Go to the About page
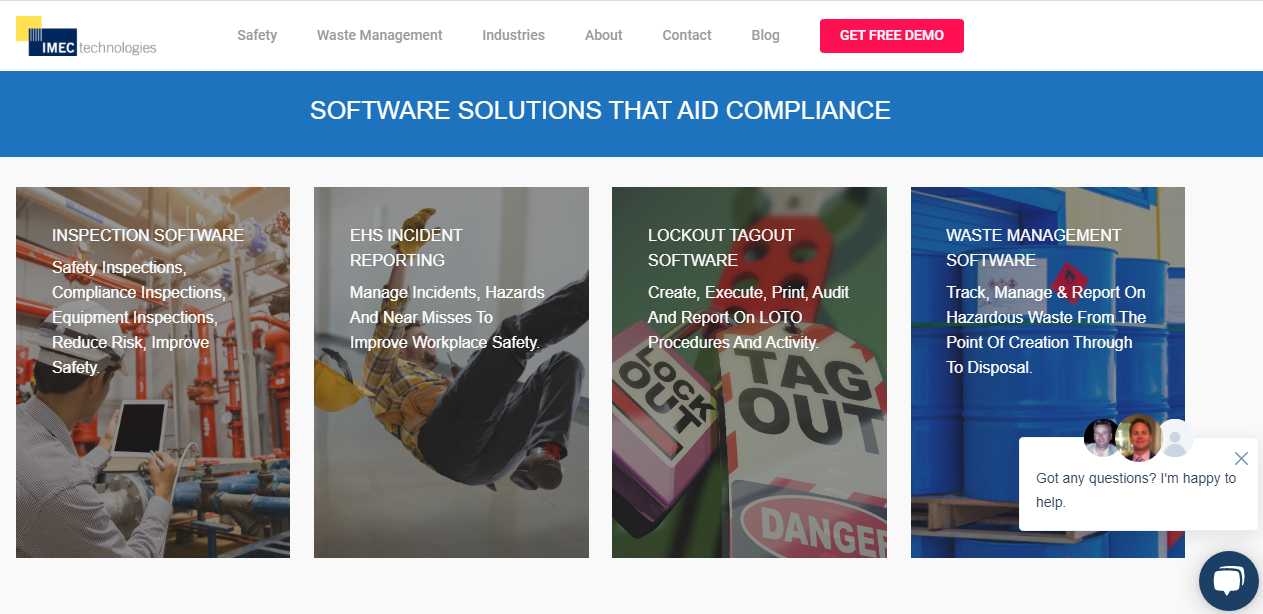 click(x=604, y=35)
